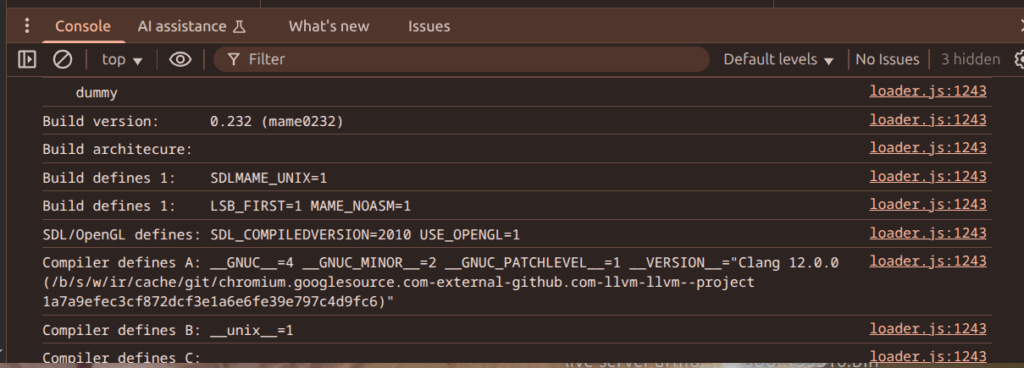This screenshot has width=1024, height=368.
Task: Open the top context dropdown
Action: pos(122,59)
